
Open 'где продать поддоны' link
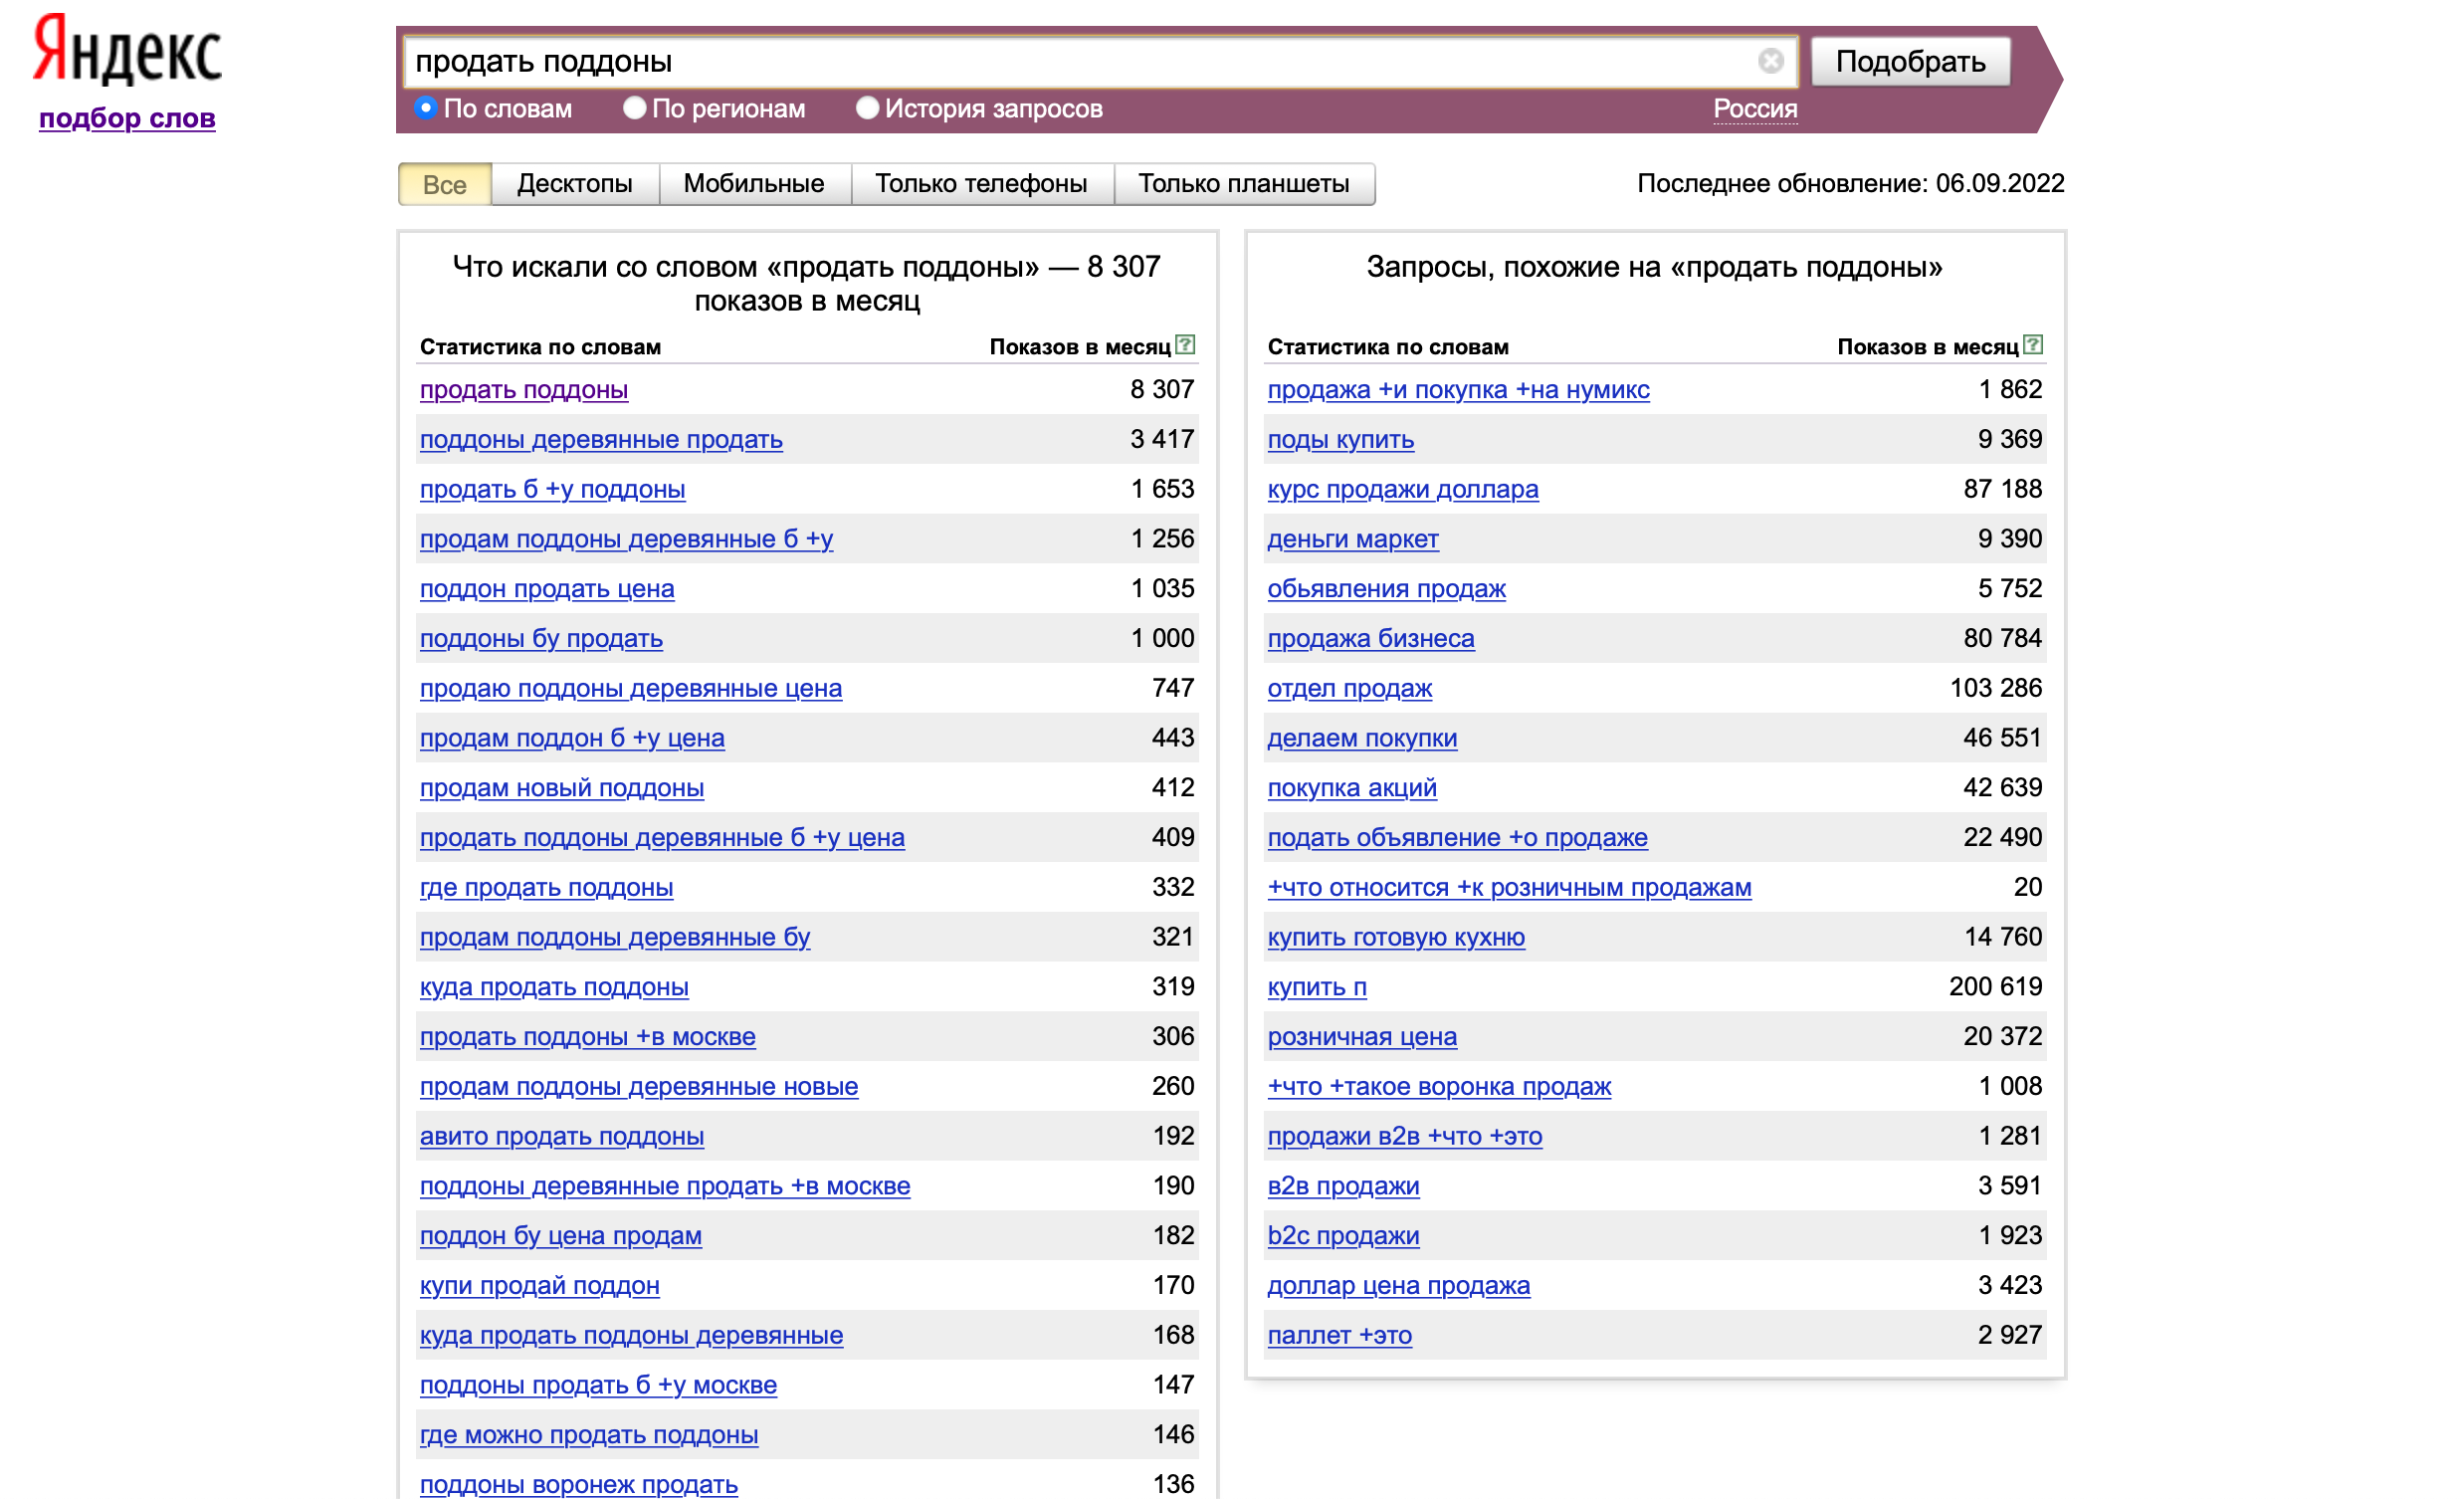(x=547, y=888)
